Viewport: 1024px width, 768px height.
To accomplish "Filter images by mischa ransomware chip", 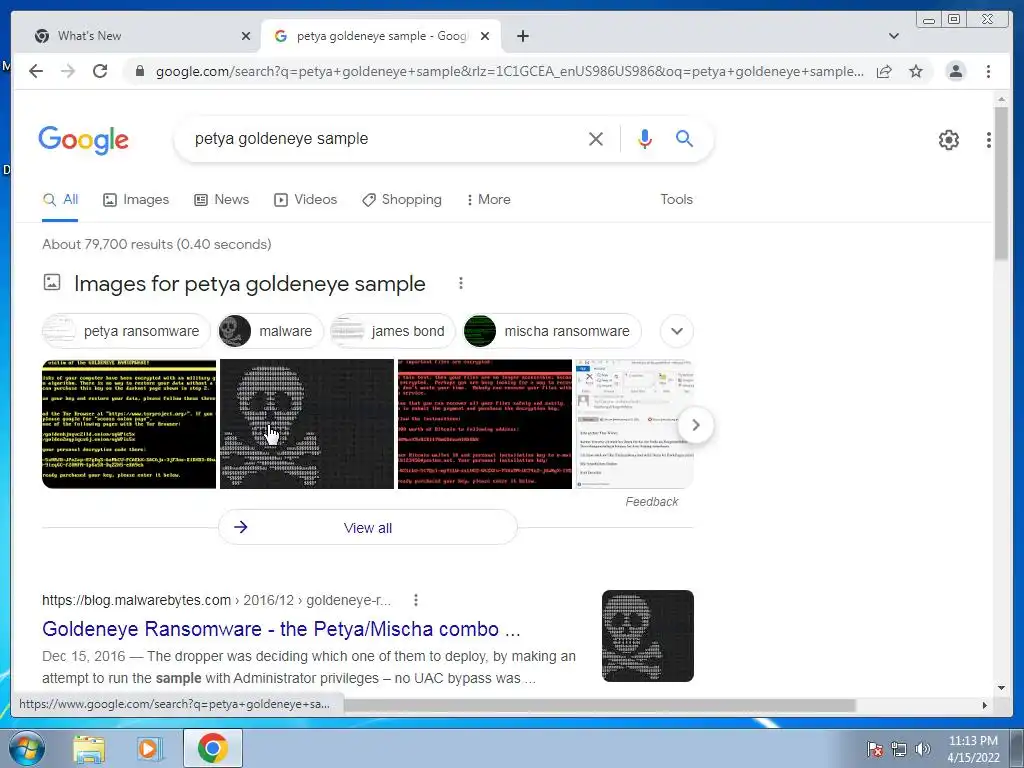I will 552,331.
